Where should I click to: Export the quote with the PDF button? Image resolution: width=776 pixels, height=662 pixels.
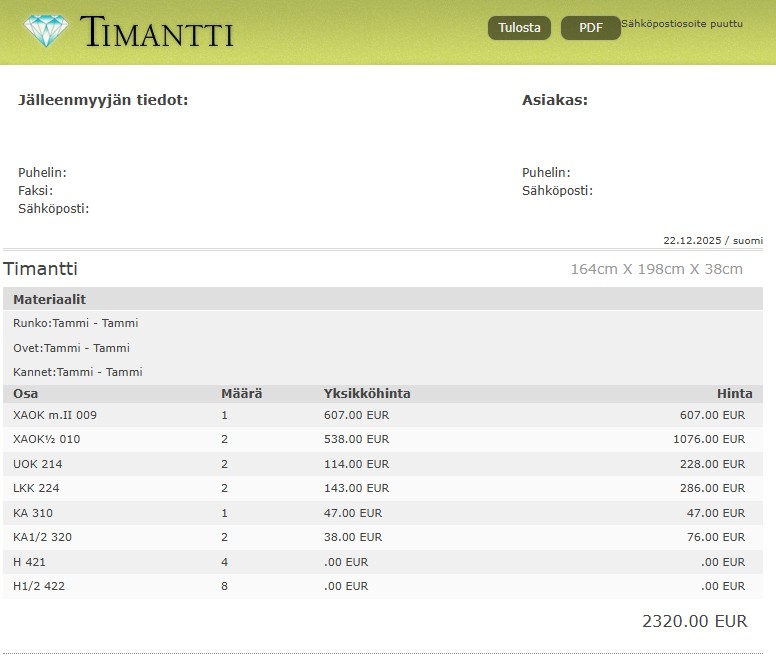click(590, 28)
